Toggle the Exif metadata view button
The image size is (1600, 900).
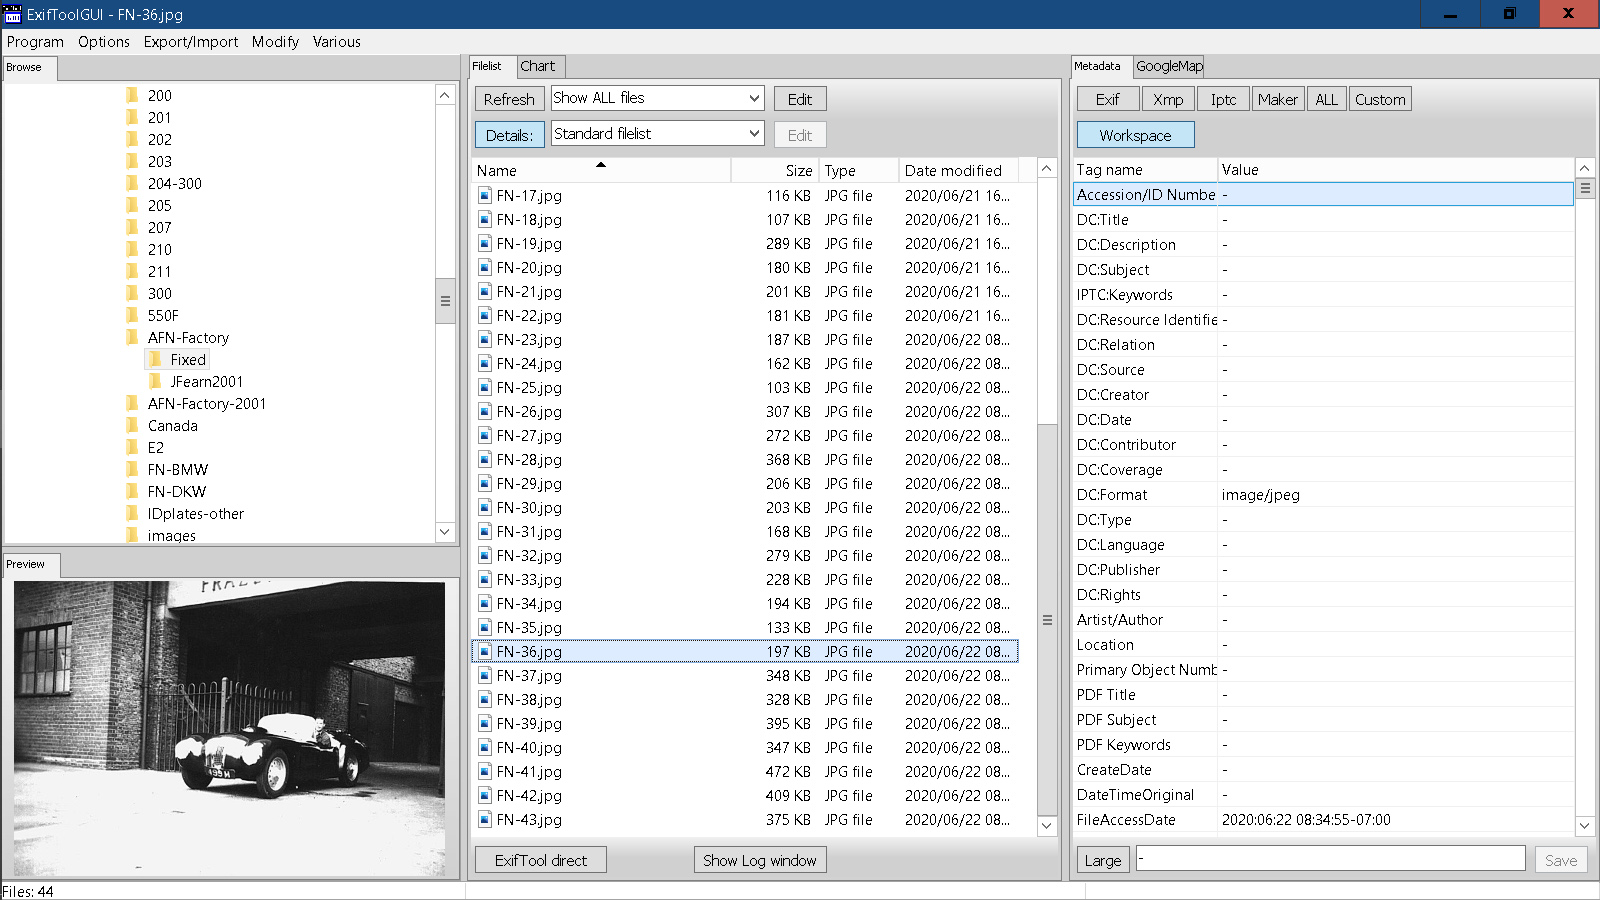(x=1107, y=99)
